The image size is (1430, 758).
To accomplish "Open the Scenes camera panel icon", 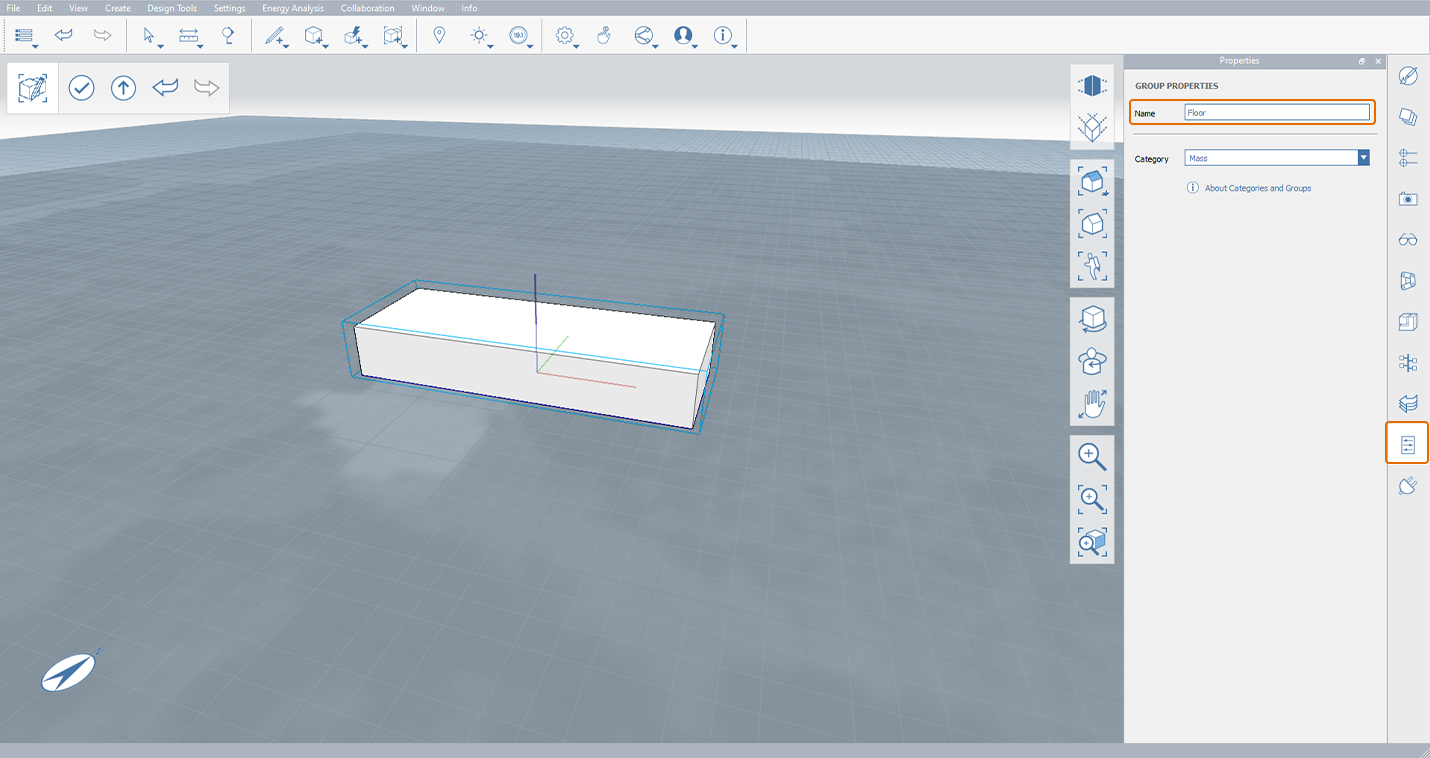I will [1408, 199].
